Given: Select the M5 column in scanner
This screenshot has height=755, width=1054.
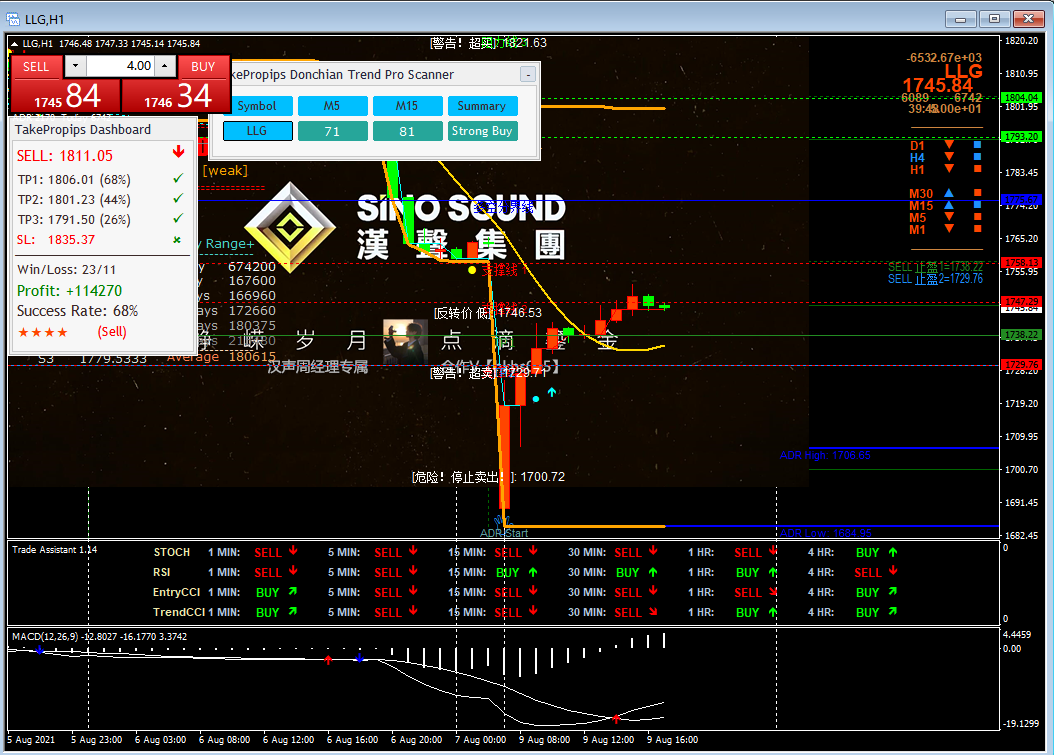Looking at the screenshot, I should coord(332,106).
